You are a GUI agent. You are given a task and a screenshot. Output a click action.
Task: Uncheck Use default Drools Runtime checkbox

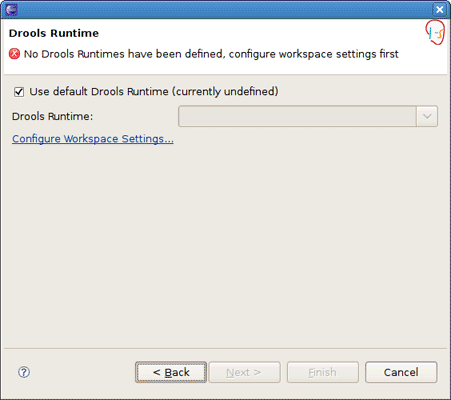tap(19, 92)
